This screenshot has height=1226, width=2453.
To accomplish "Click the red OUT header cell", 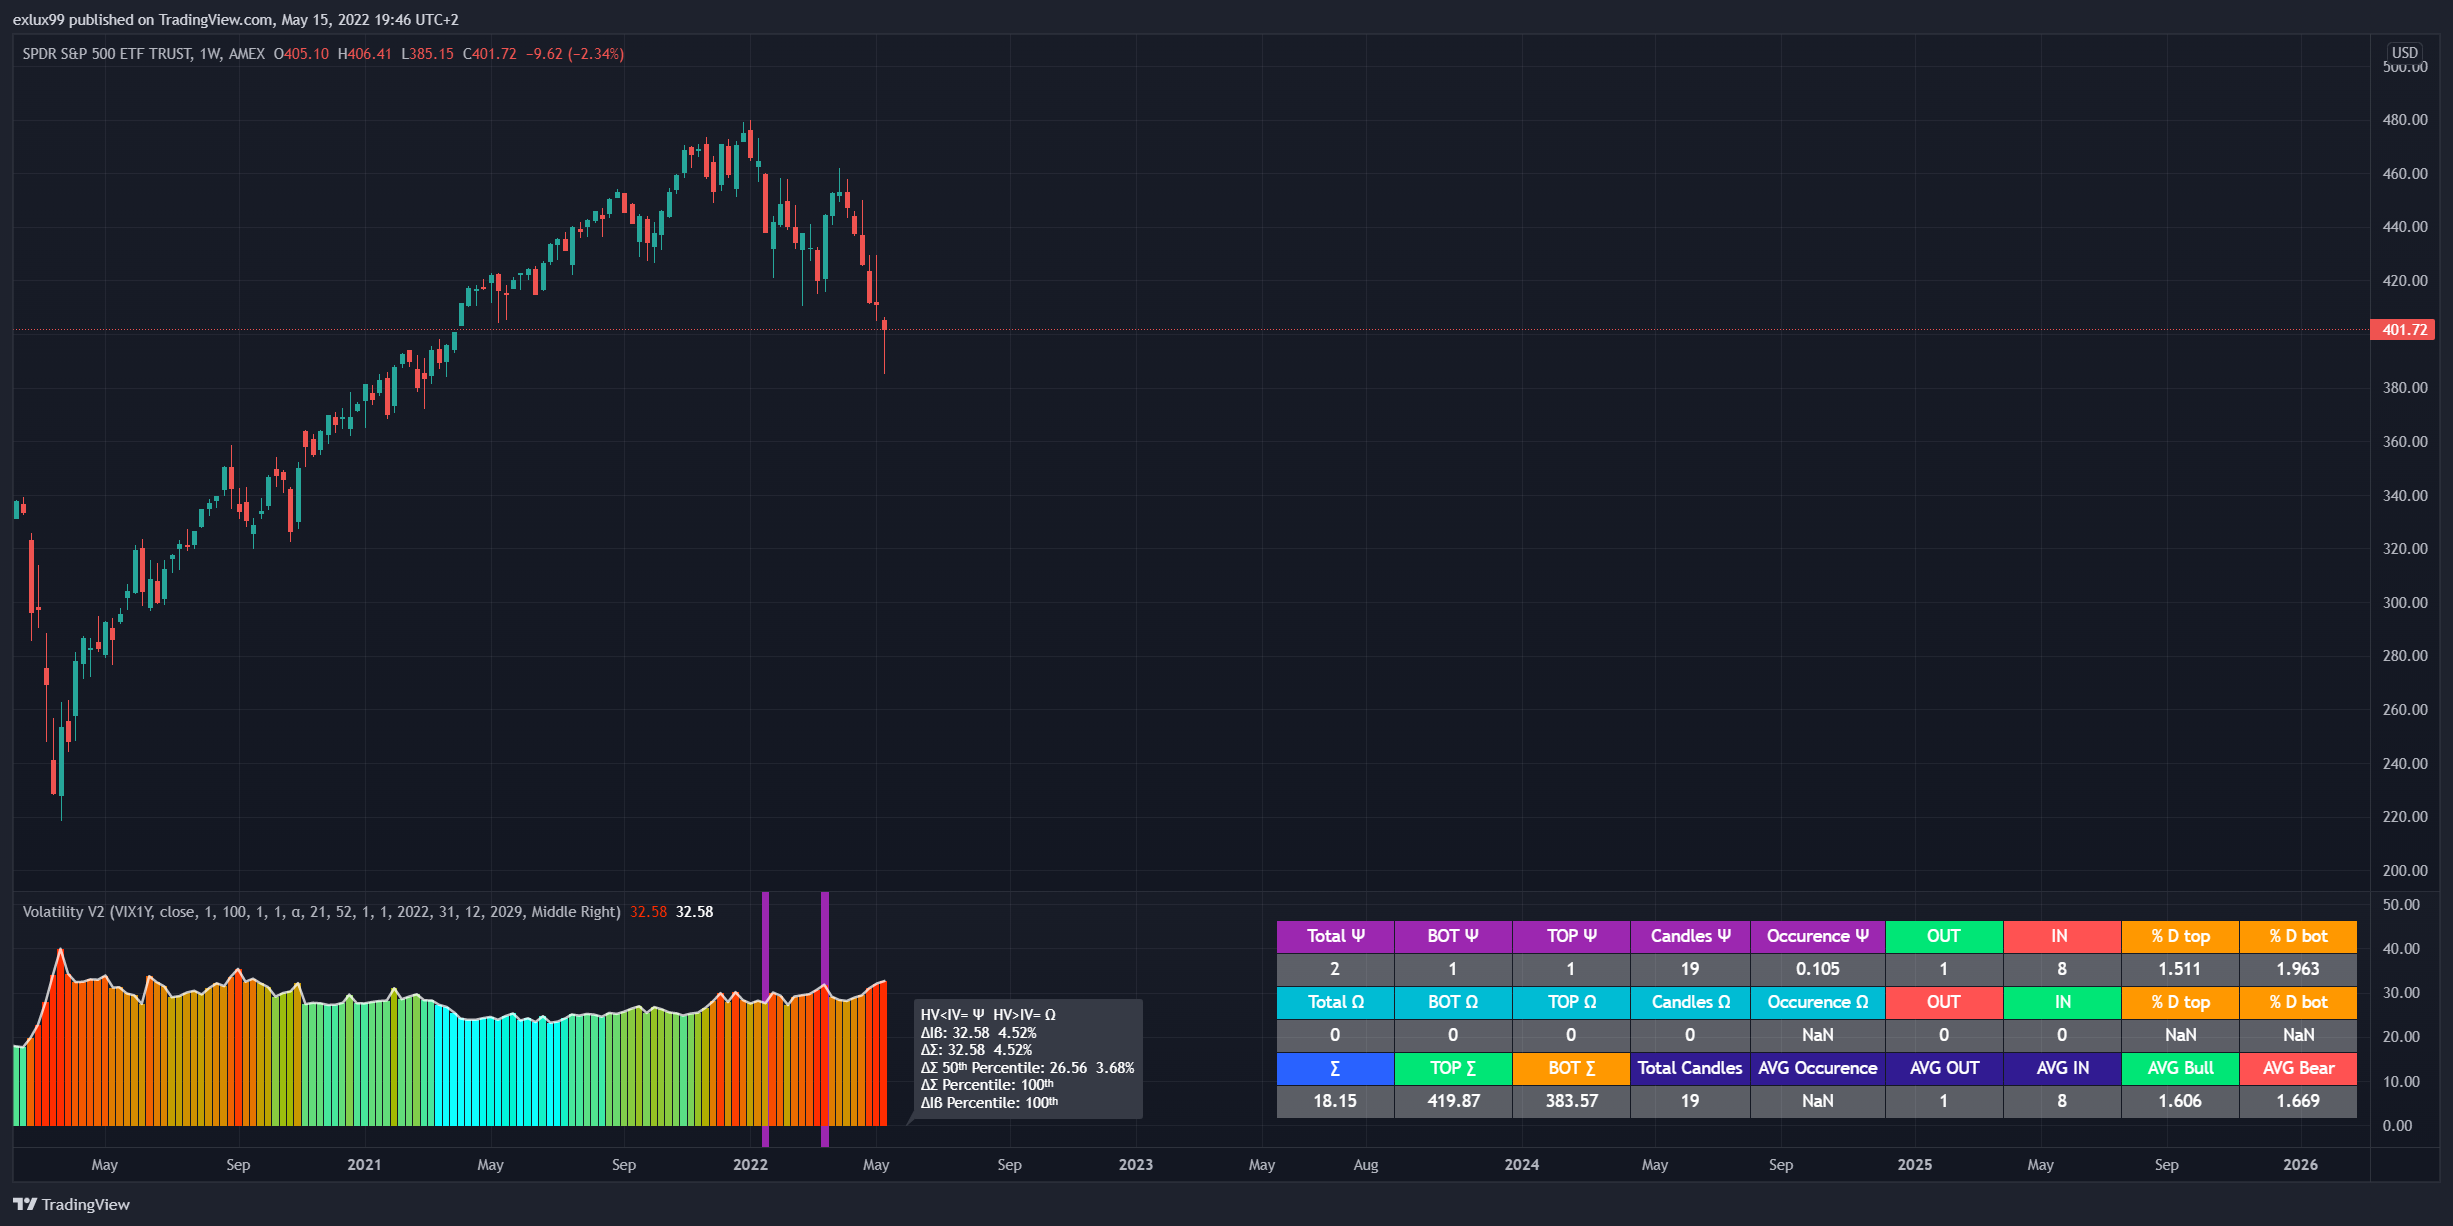I will (x=1944, y=1003).
